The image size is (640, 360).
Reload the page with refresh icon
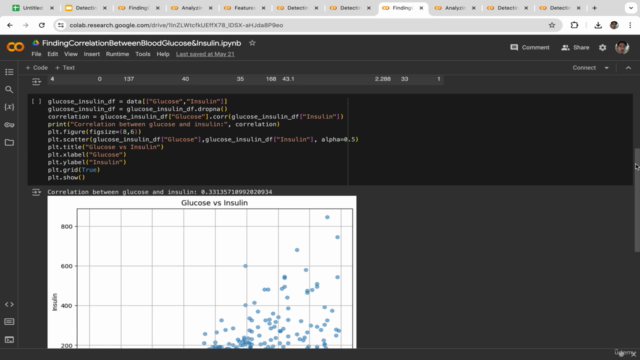tap(42, 25)
